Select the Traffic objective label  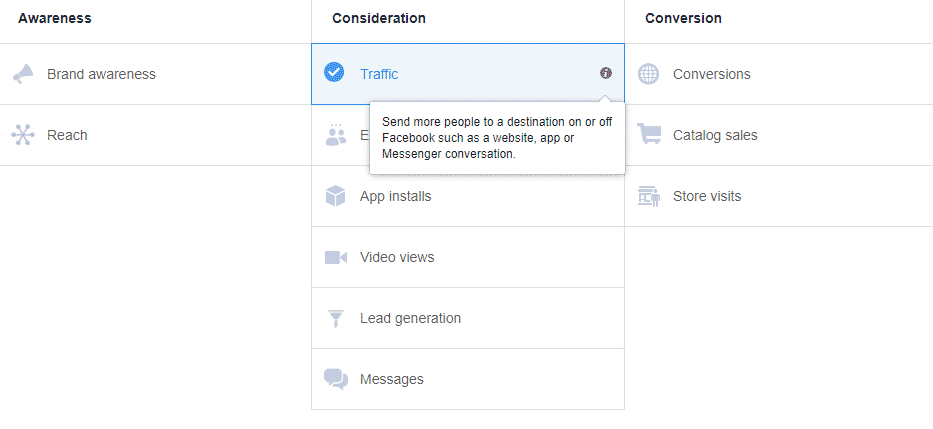click(x=379, y=74)
